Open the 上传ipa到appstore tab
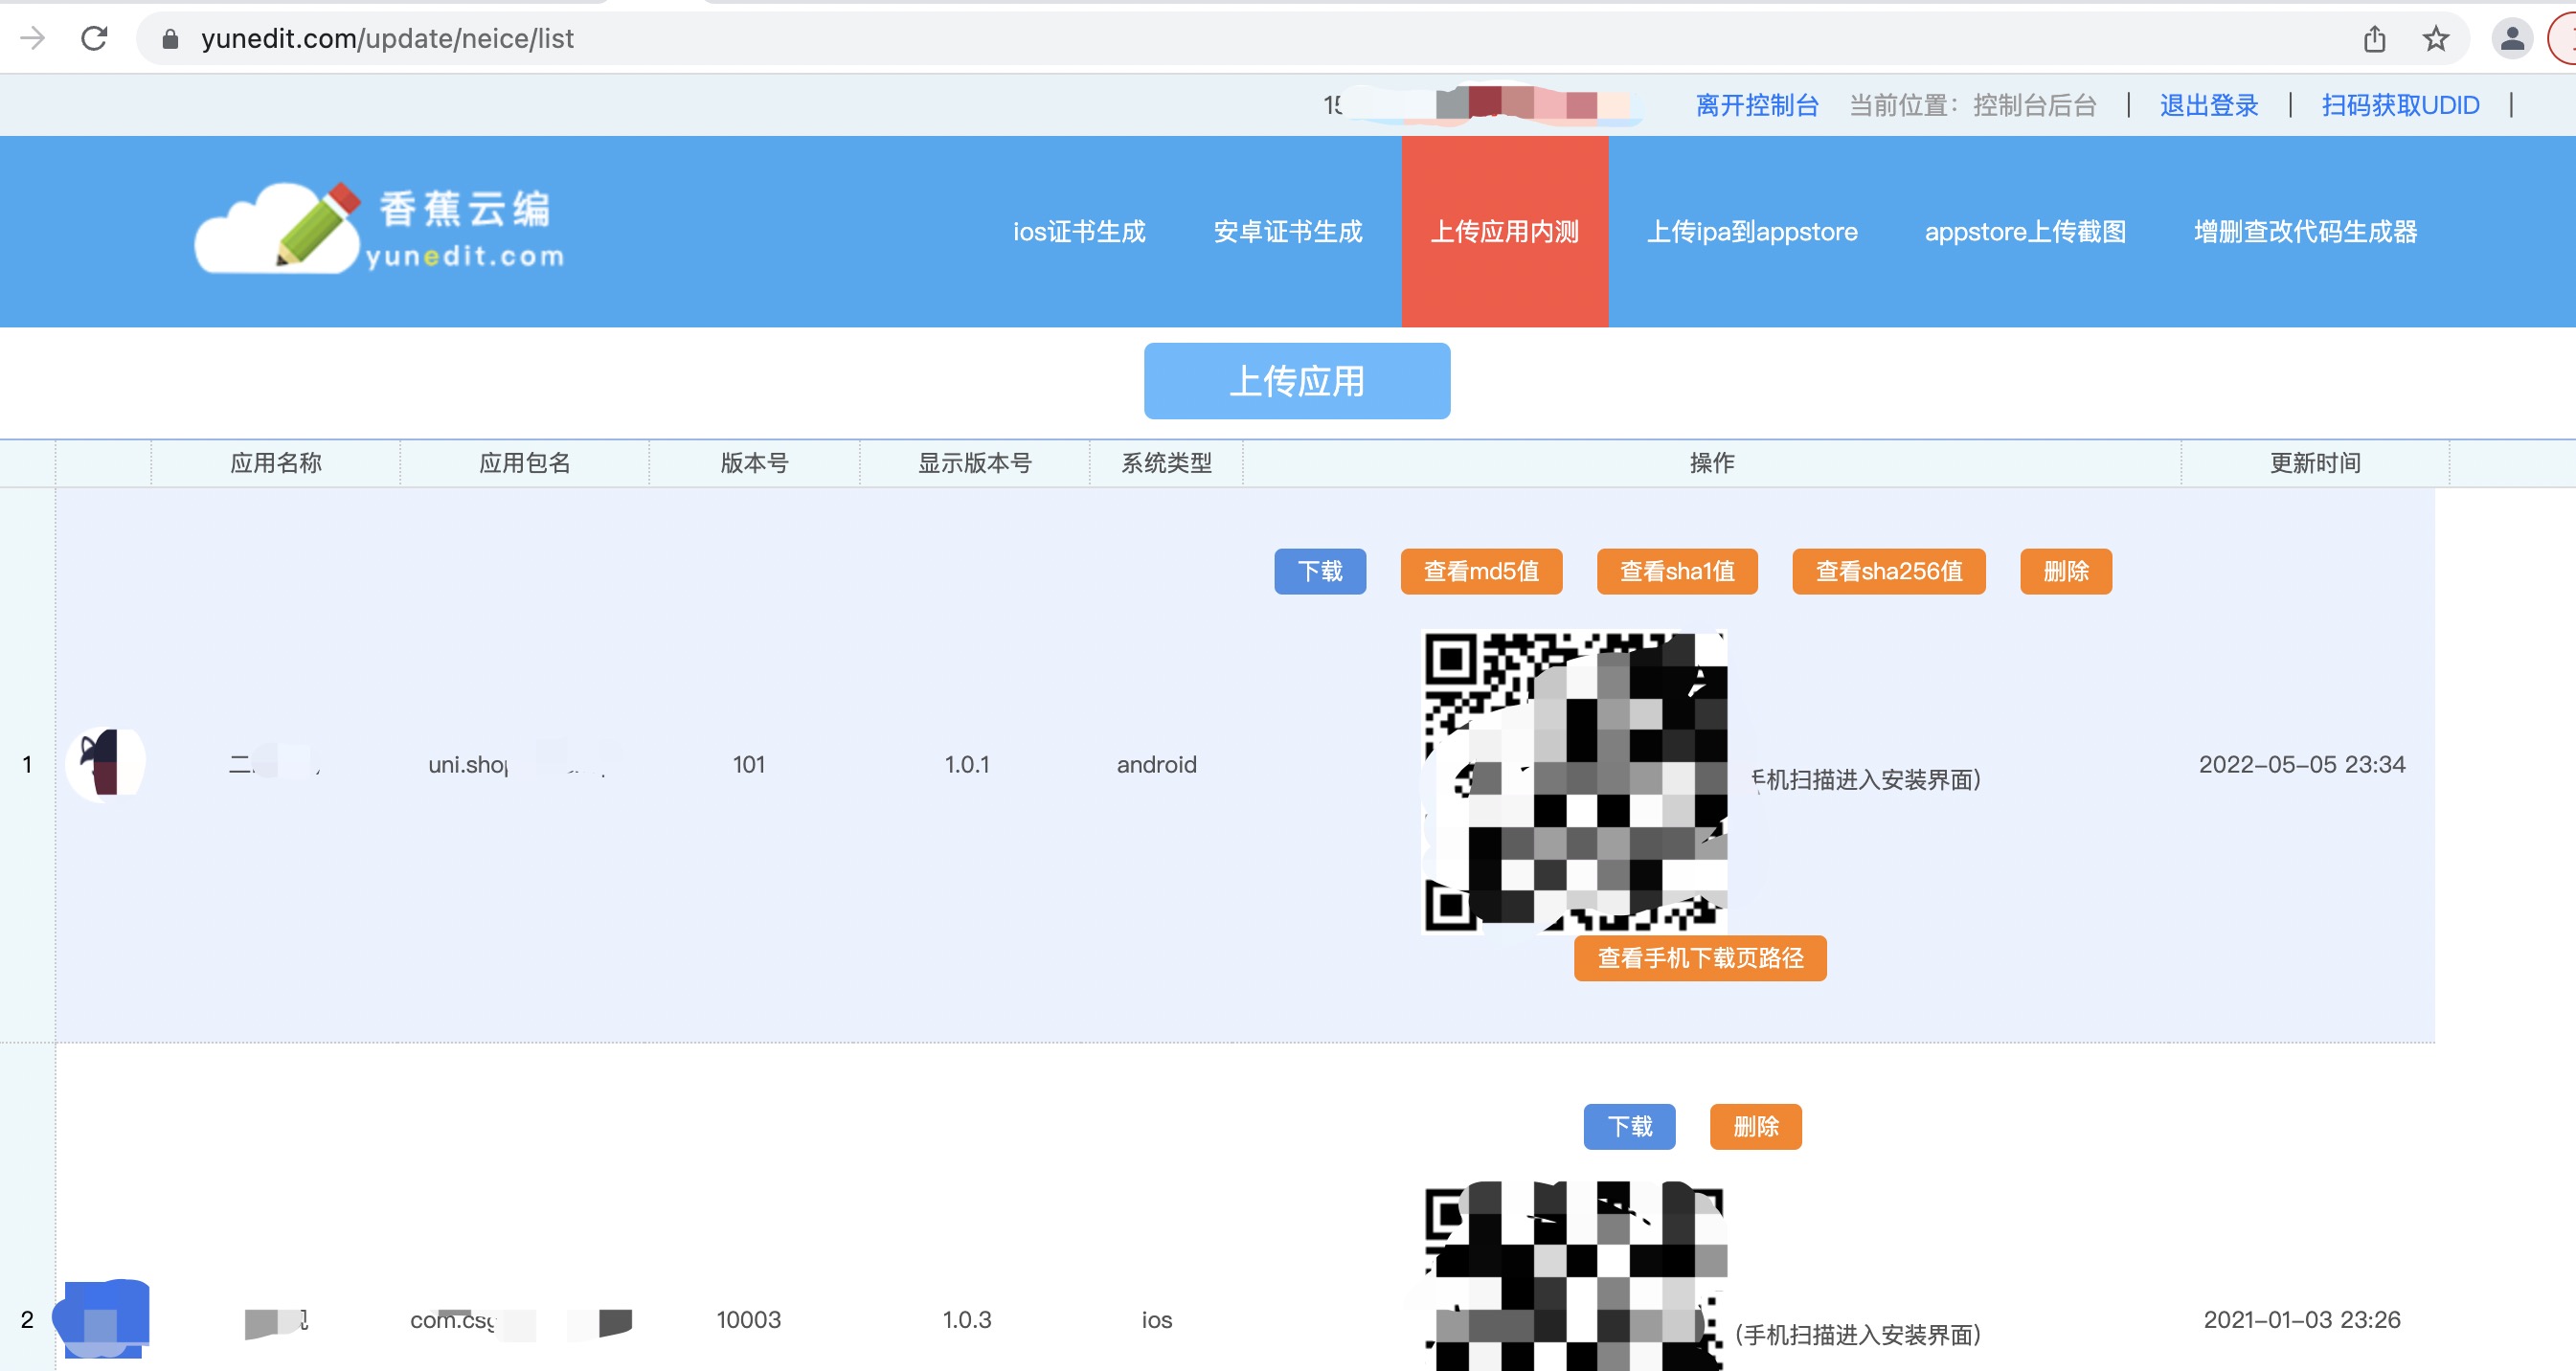Viewport: 2576px width, 1371px height. coord(1751,232)
